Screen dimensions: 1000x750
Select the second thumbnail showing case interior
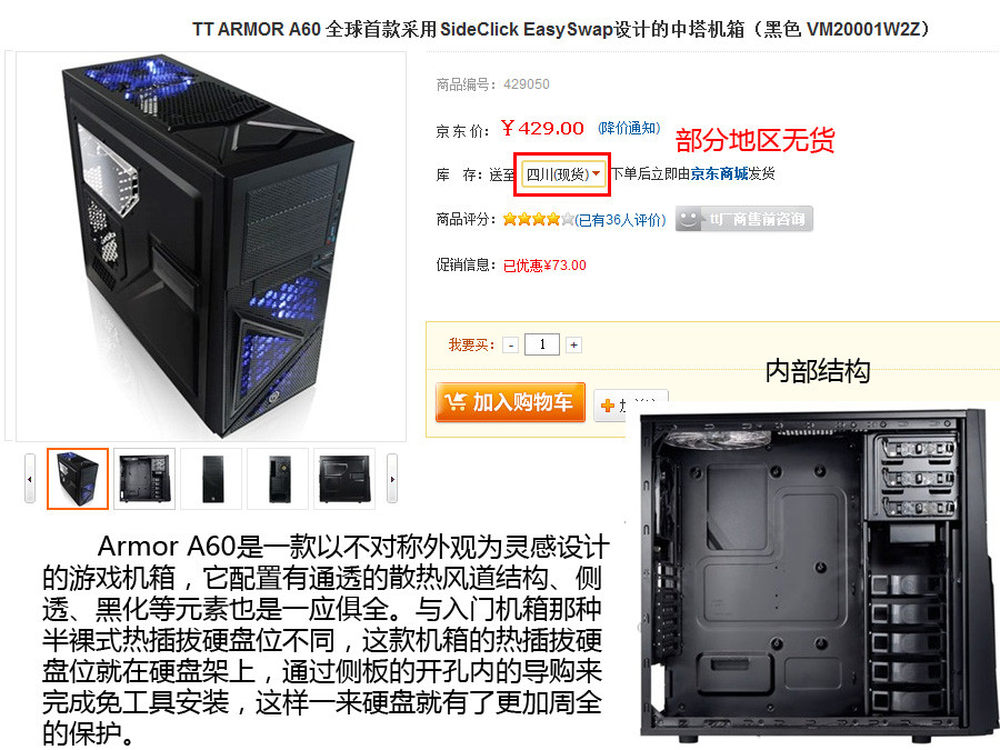tap(145, 479)
